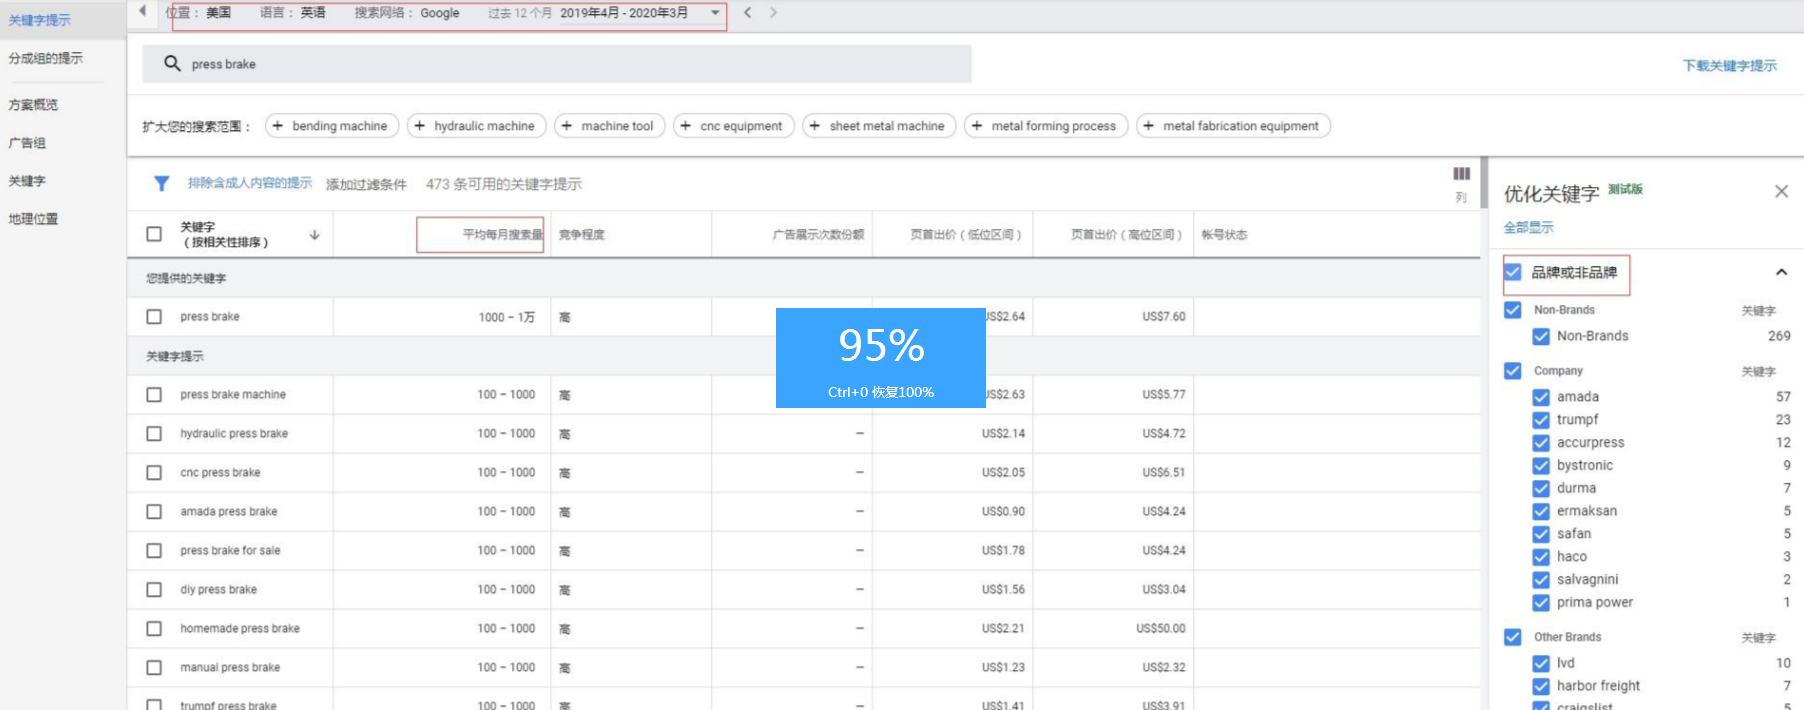Open keywords sidebar item

pyautogui.click(x=27, y=180)
